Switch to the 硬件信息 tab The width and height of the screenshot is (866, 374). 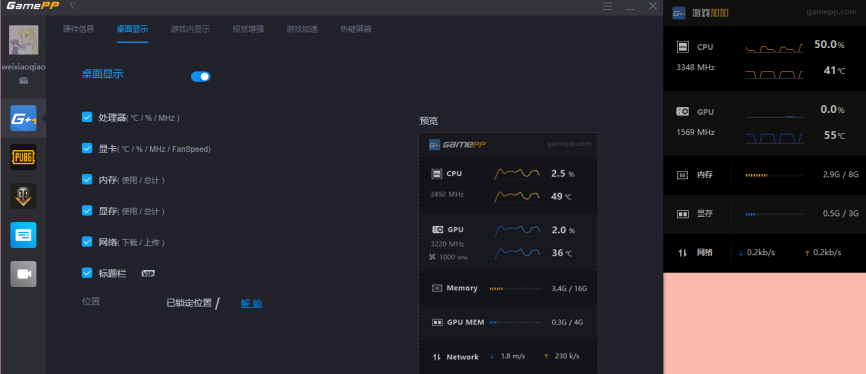click(78, 29)
